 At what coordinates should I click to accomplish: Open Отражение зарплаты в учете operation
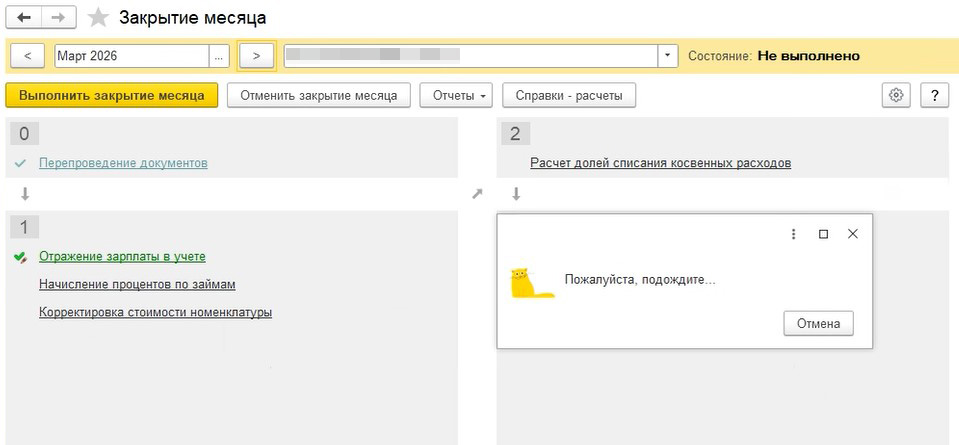122,256
